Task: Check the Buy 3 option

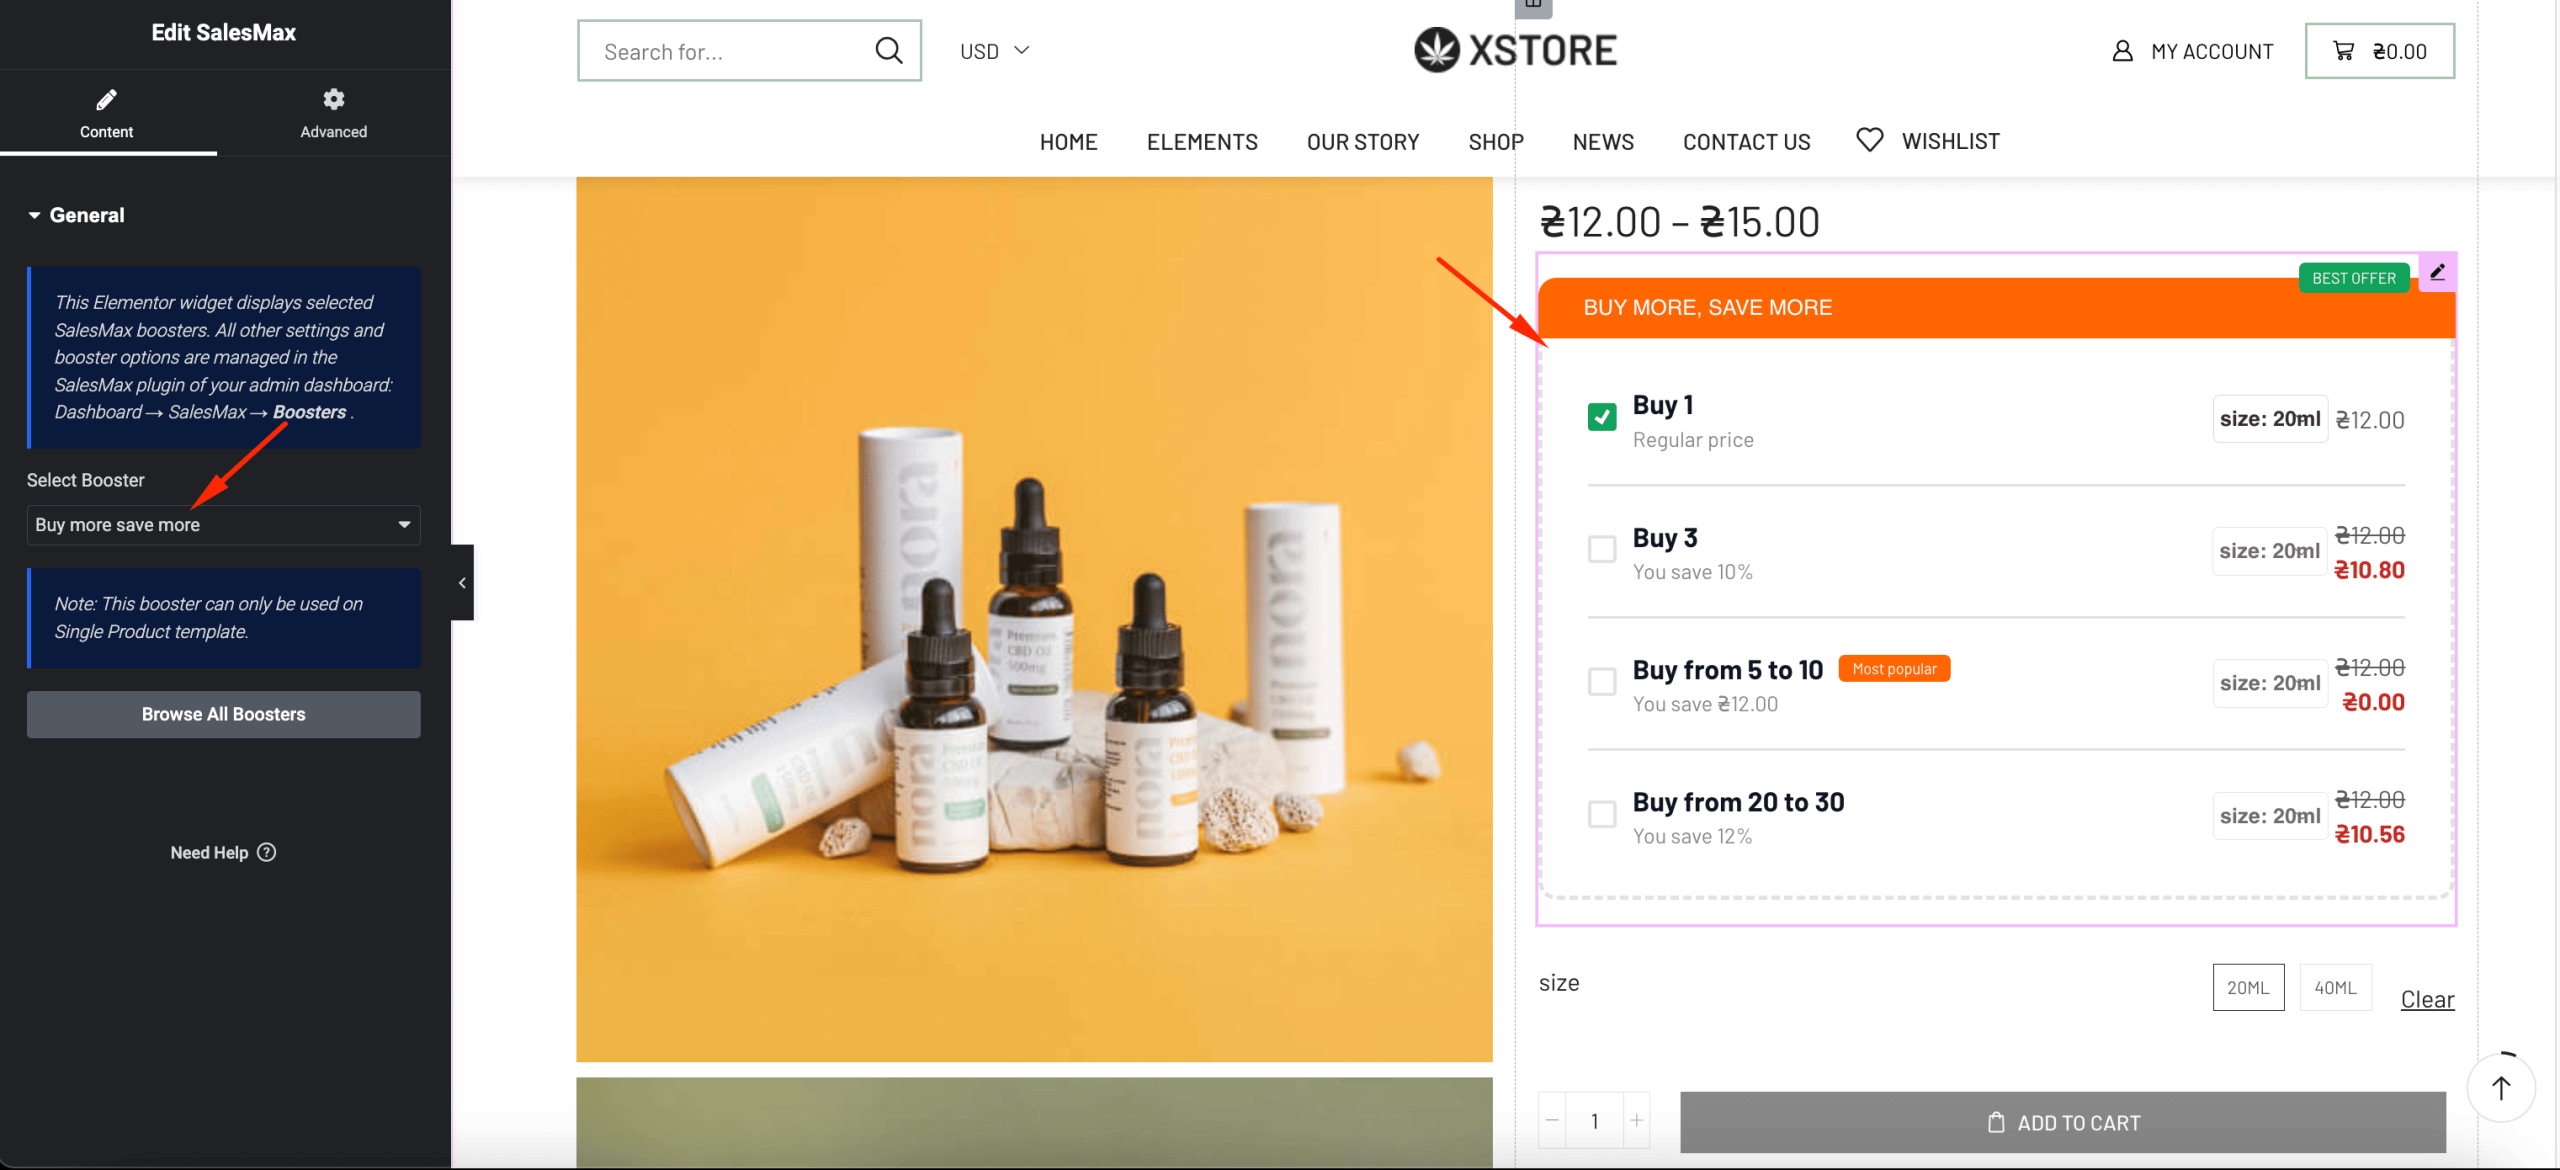Action: pos(1602,549)
